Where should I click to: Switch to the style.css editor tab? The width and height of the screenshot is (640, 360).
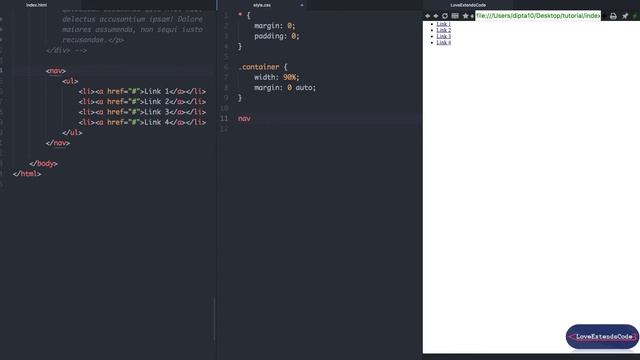tap(262, 5)
